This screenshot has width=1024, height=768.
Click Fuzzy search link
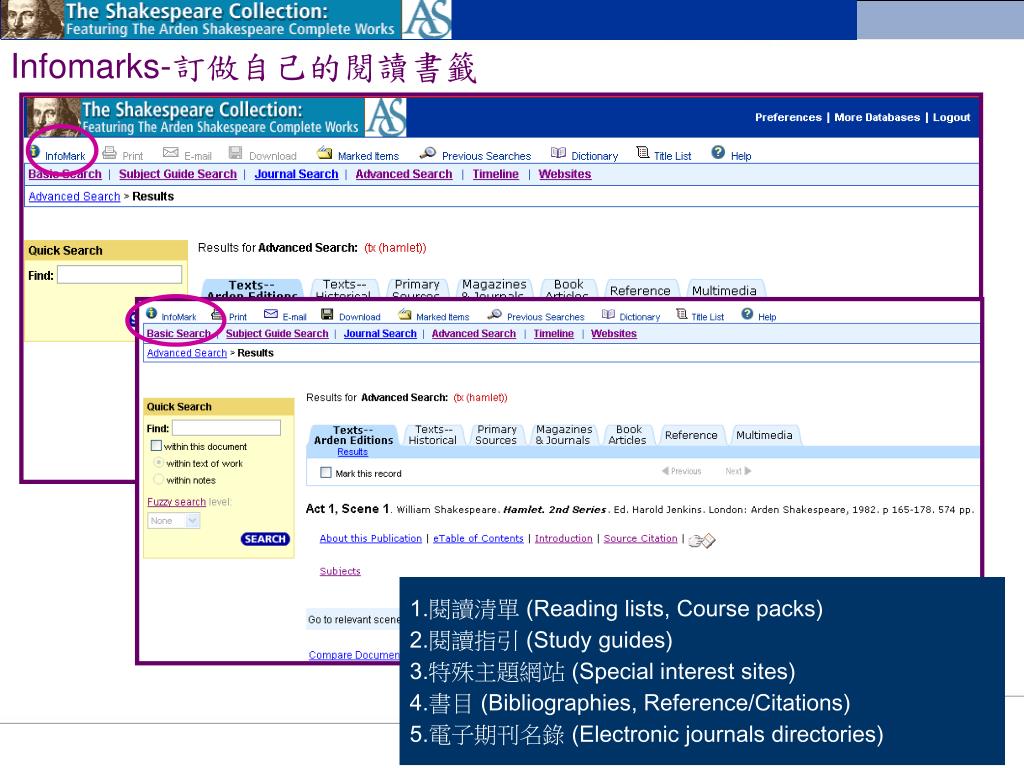point(176,502)
